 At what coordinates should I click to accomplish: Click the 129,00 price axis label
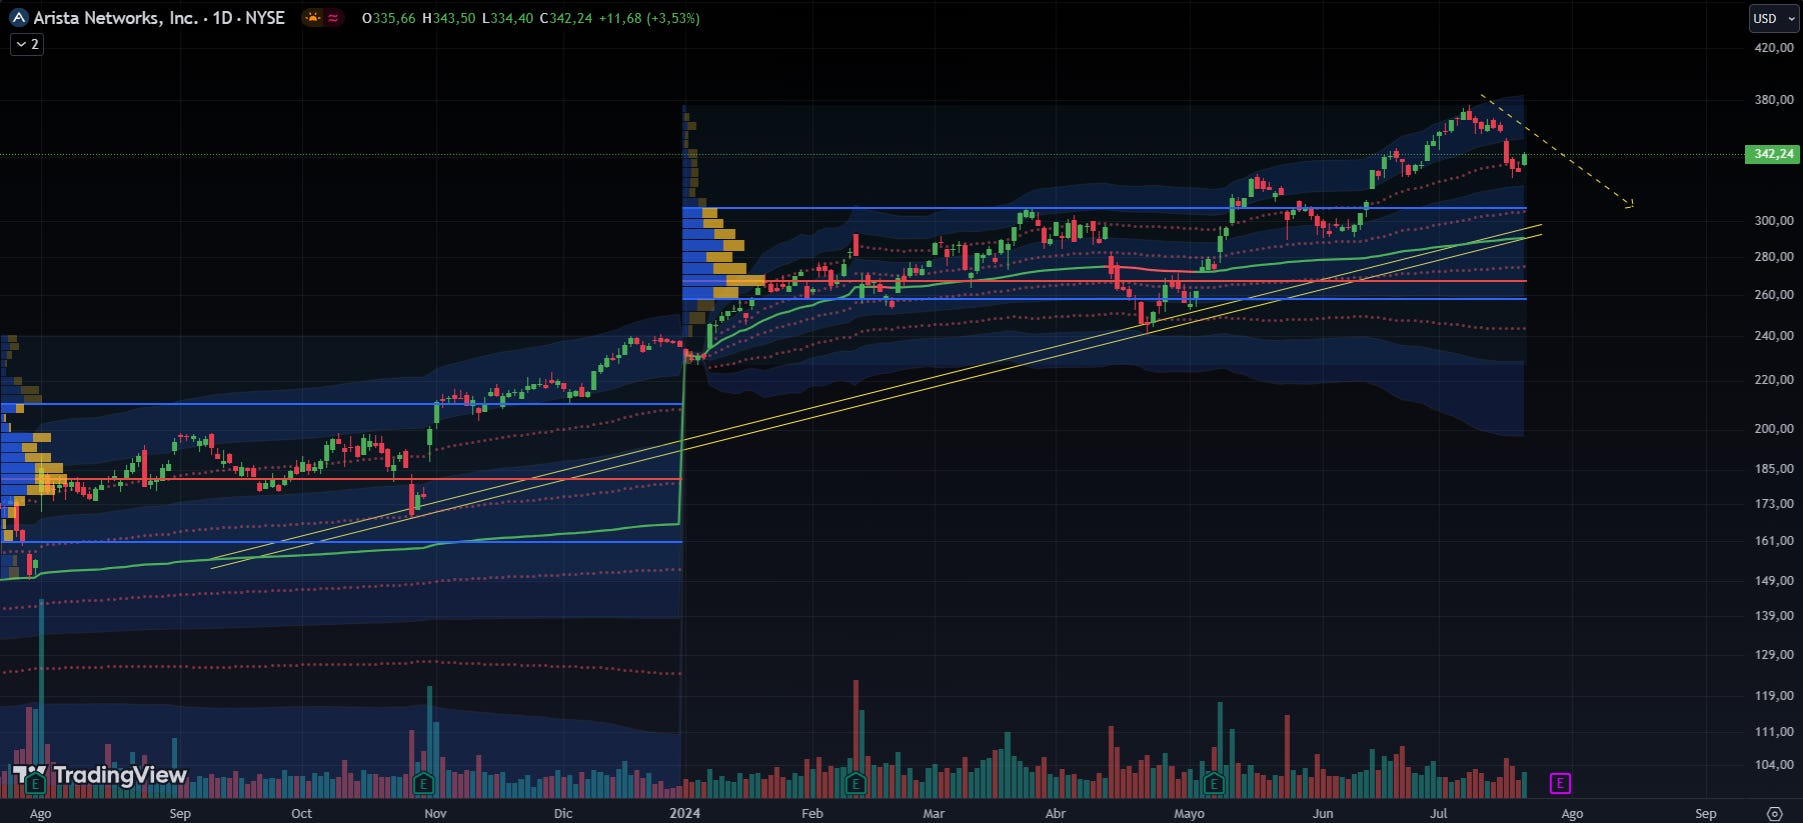(1774, 655)
